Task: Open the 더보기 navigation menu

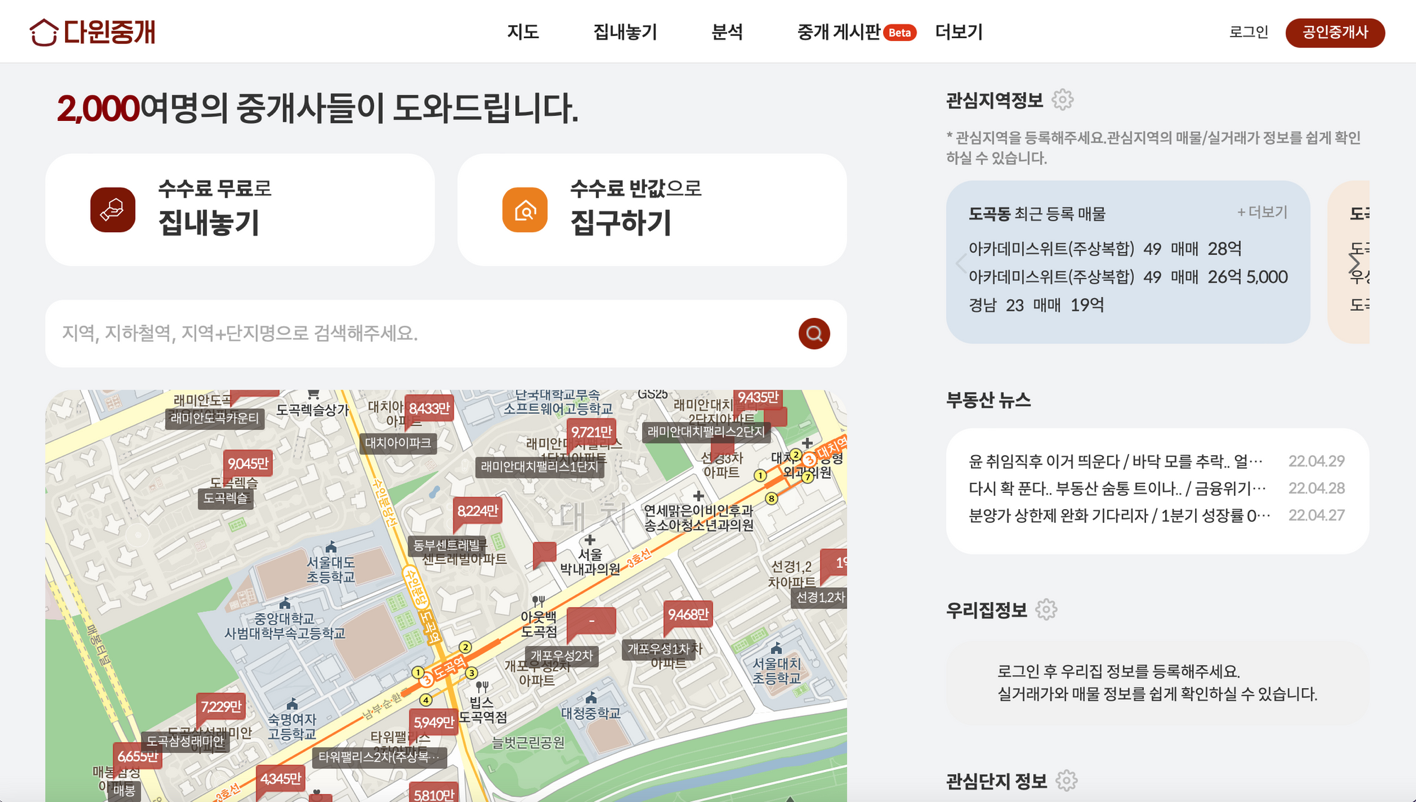Action: coord(958,31)
